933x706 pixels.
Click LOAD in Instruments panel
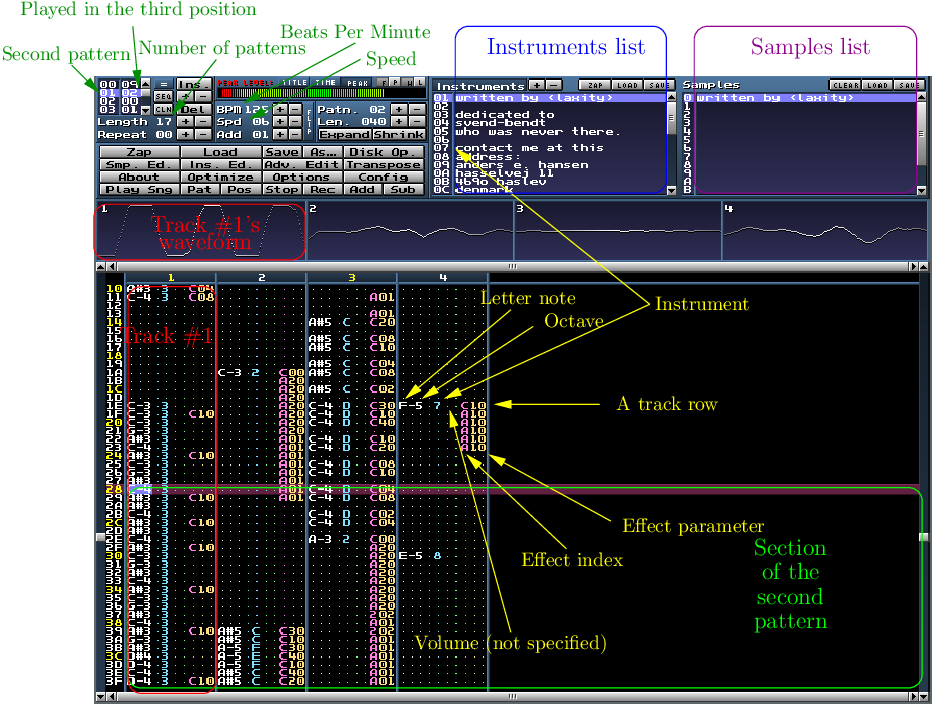click(x=627, y=86)
